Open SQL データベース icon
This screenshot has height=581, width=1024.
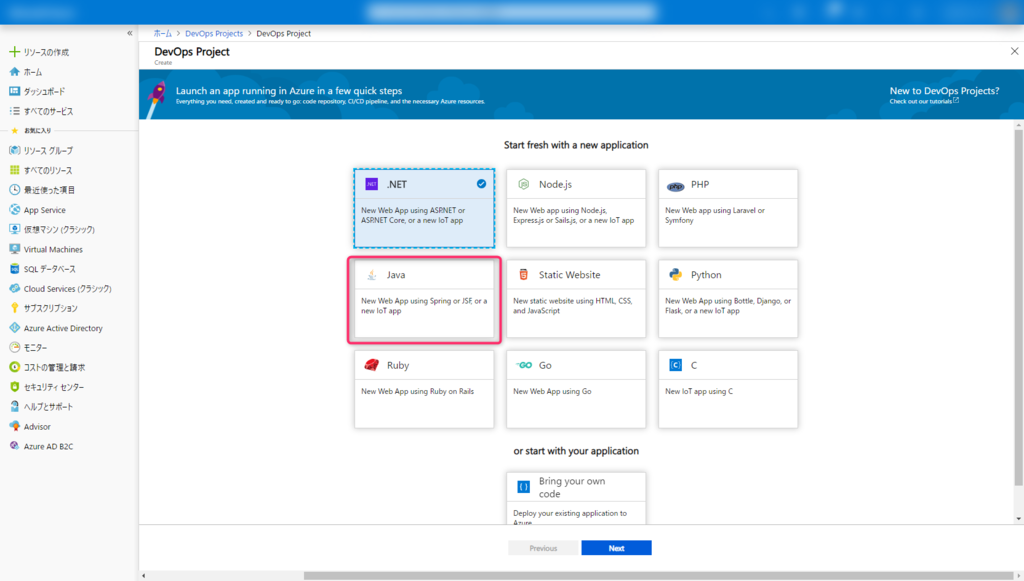point(14,268)
